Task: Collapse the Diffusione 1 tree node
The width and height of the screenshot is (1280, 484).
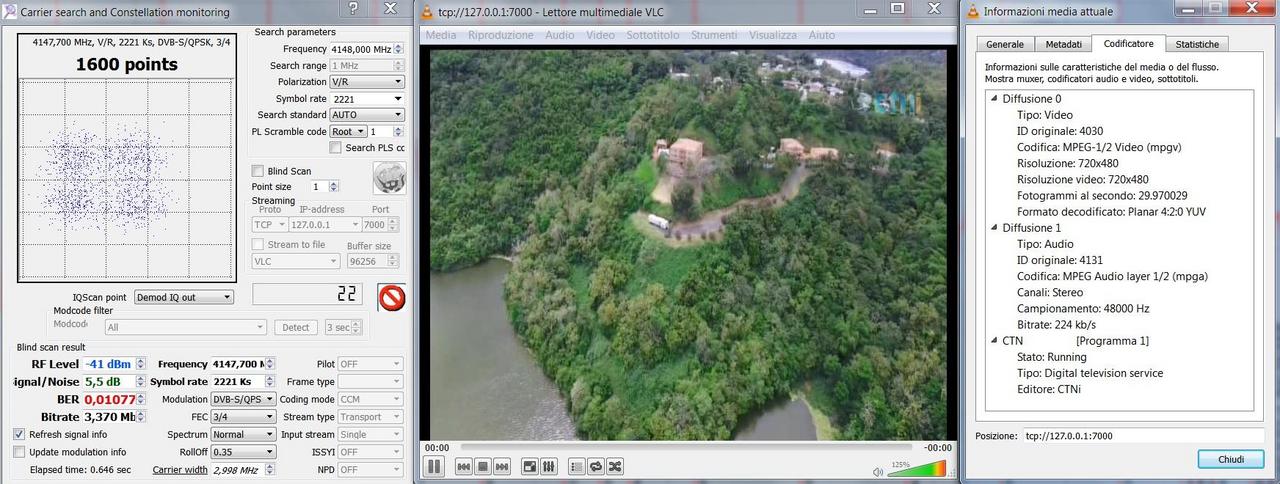Action: tap(994, 228)
